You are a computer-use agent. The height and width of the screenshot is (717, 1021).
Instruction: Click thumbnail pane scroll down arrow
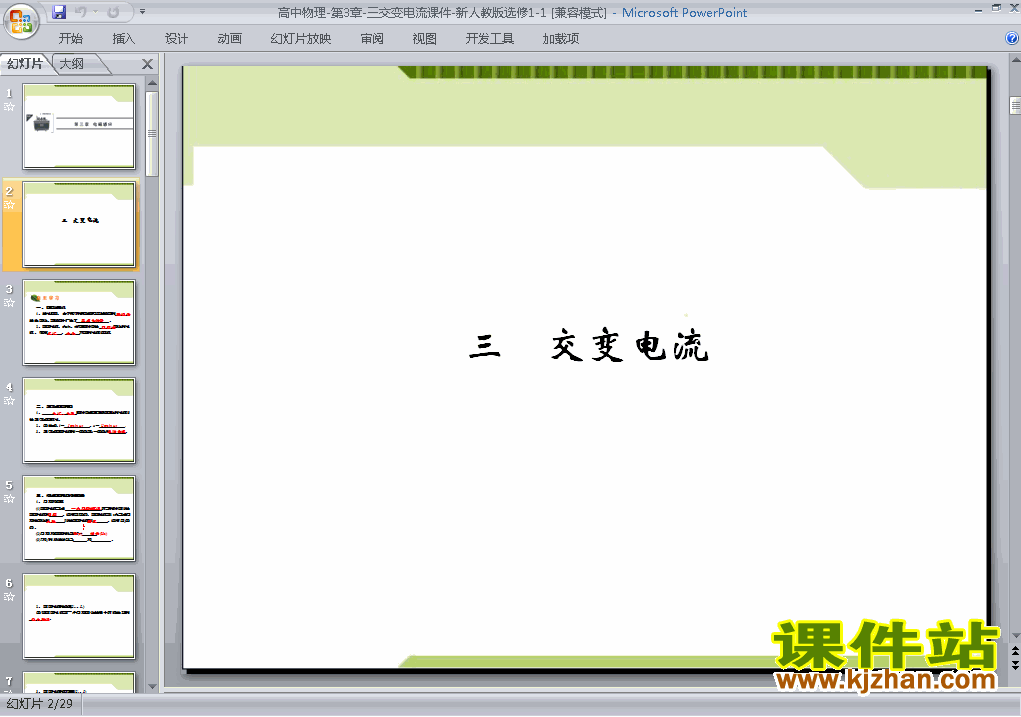(x=152, y=686)
